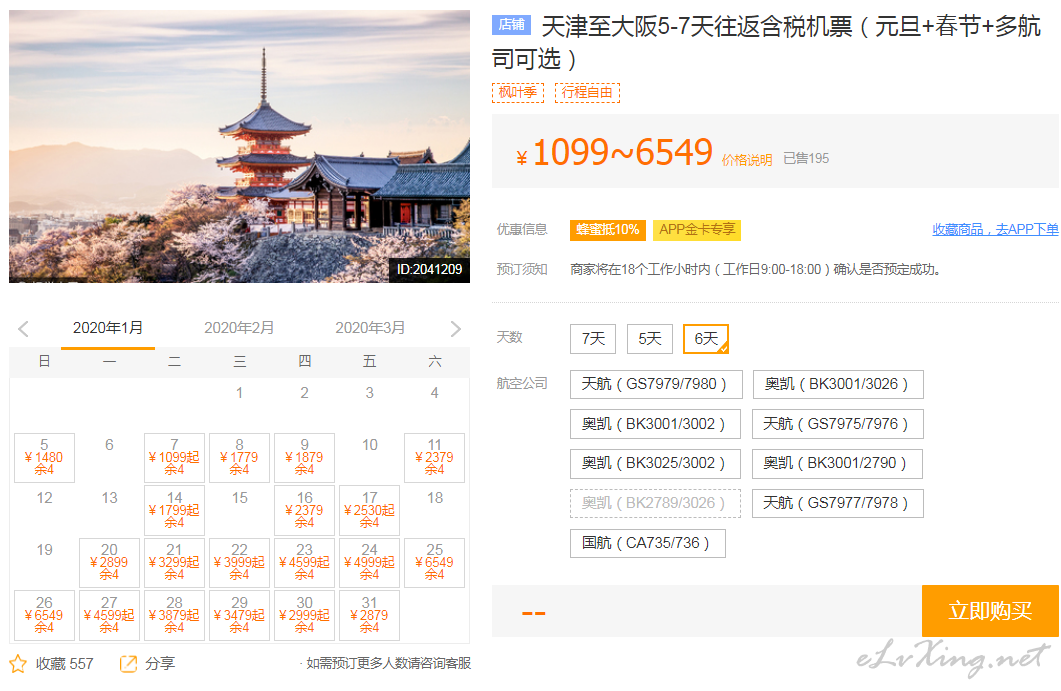Select January 7 priced ¥1099起
Screen dimensions: 1061x691
[175, 458]
